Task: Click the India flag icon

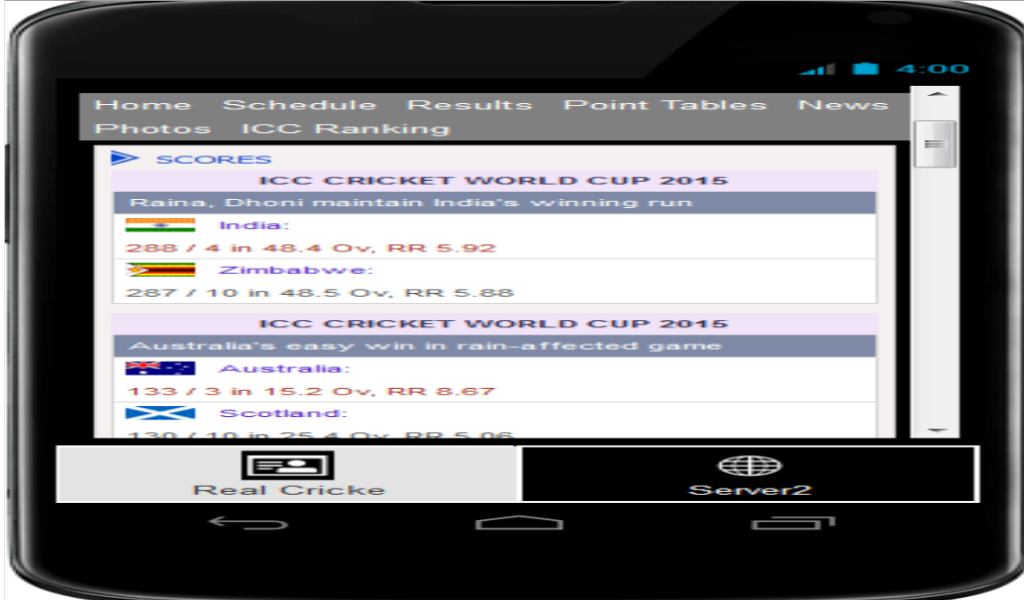Action: tap(160, 225)
